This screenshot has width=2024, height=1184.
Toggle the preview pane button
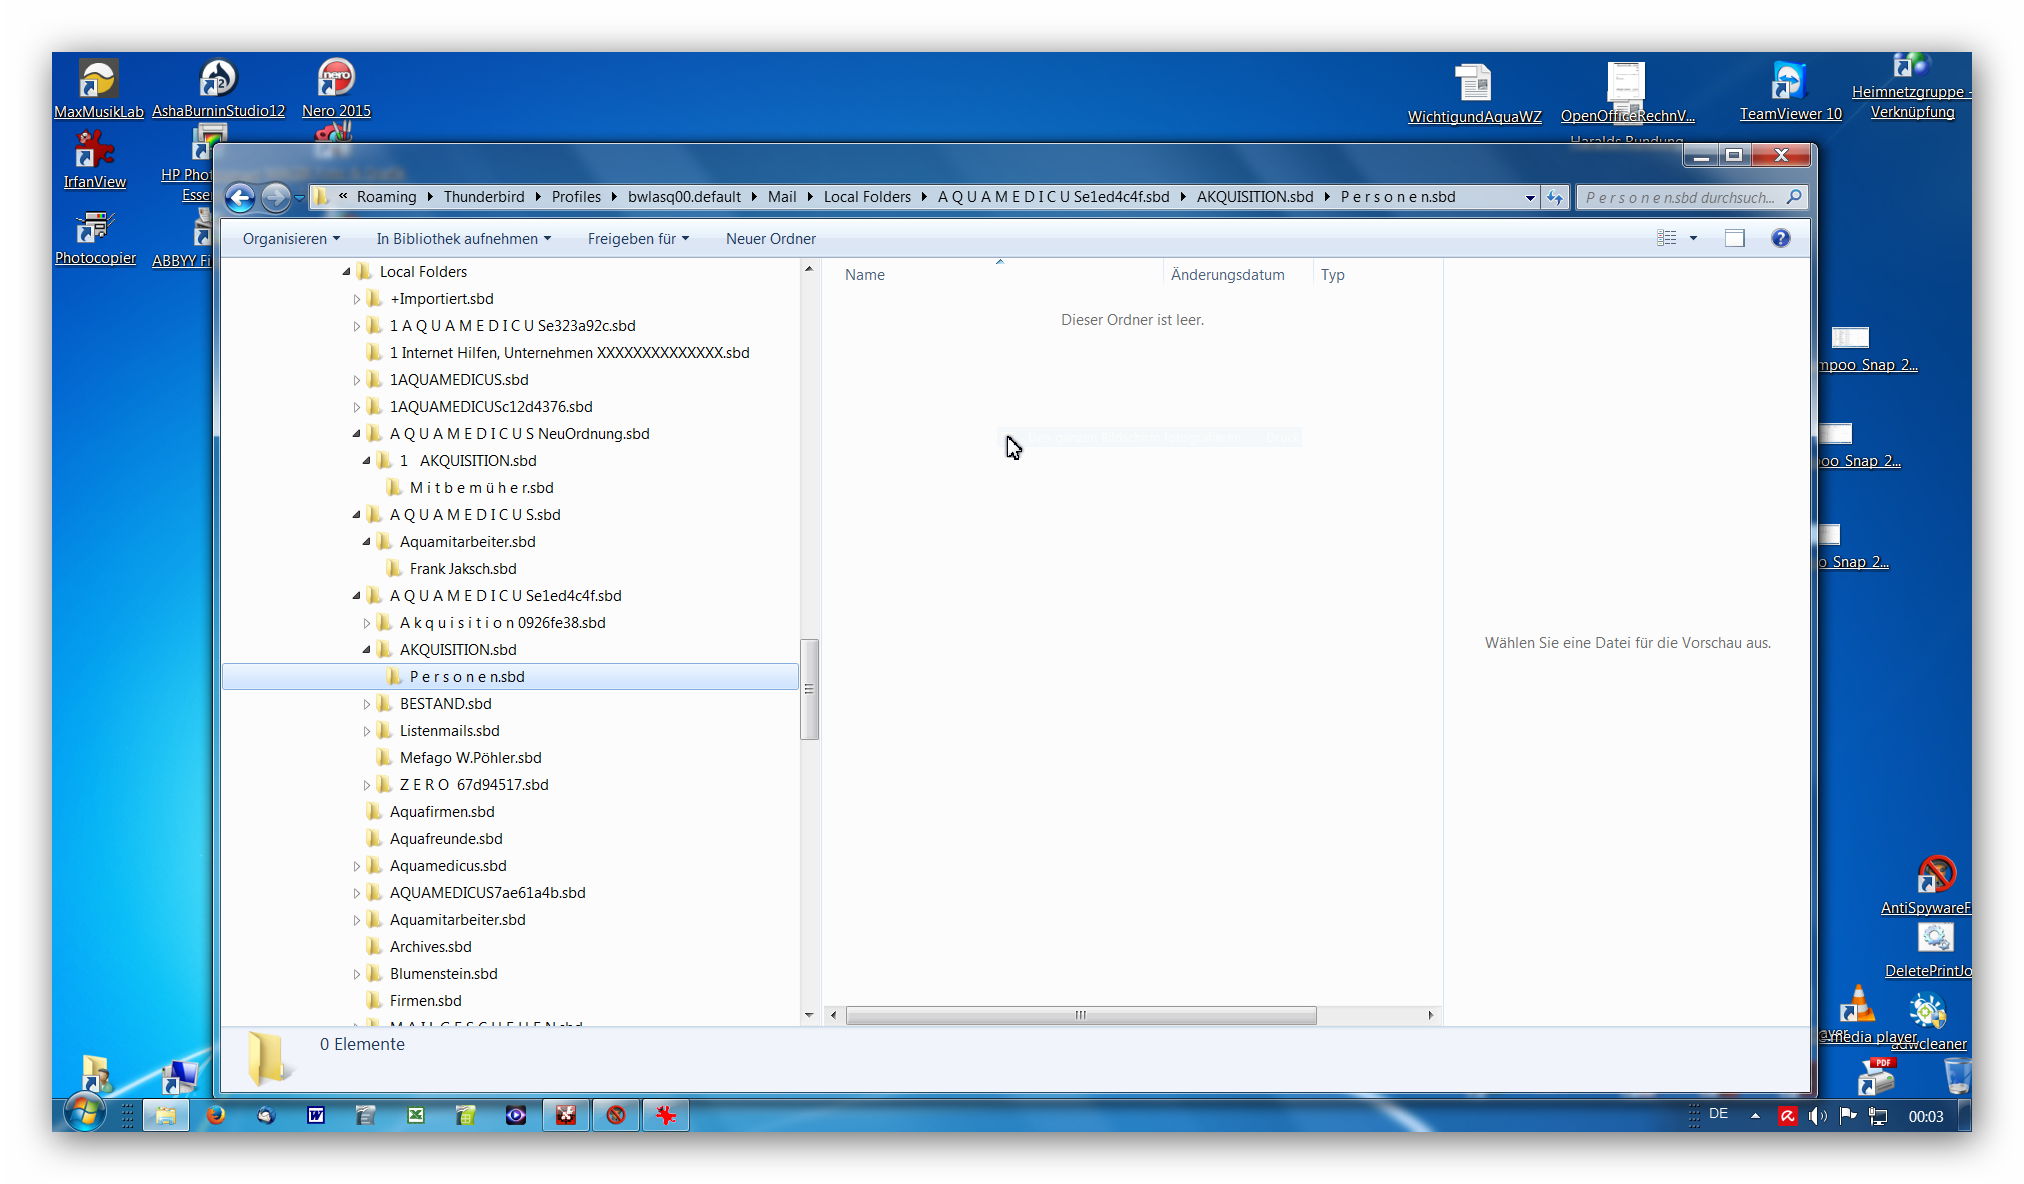point(1734,238)
